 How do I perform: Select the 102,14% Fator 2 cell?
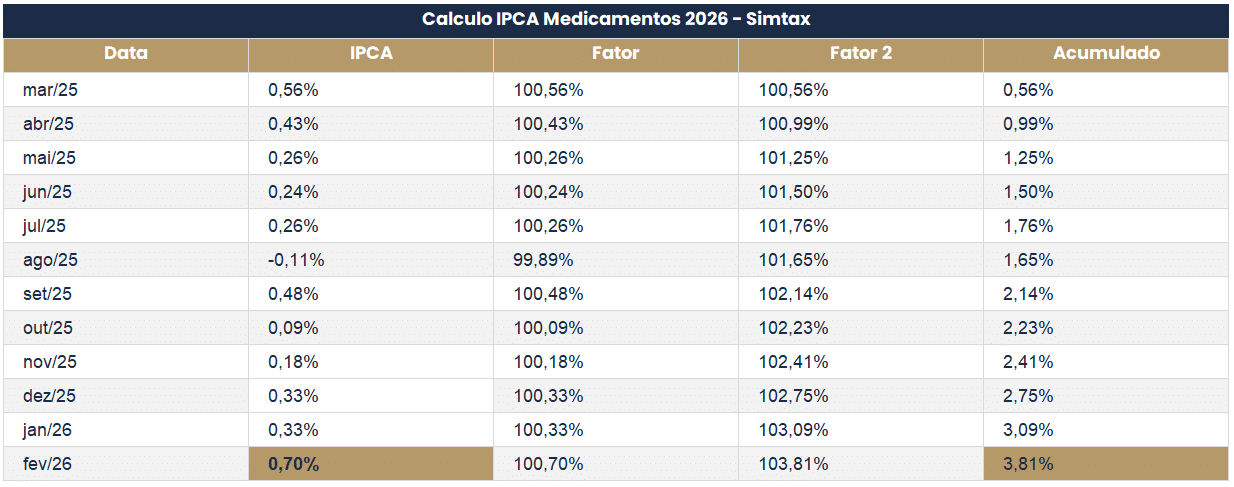click(x=794, y=294)
